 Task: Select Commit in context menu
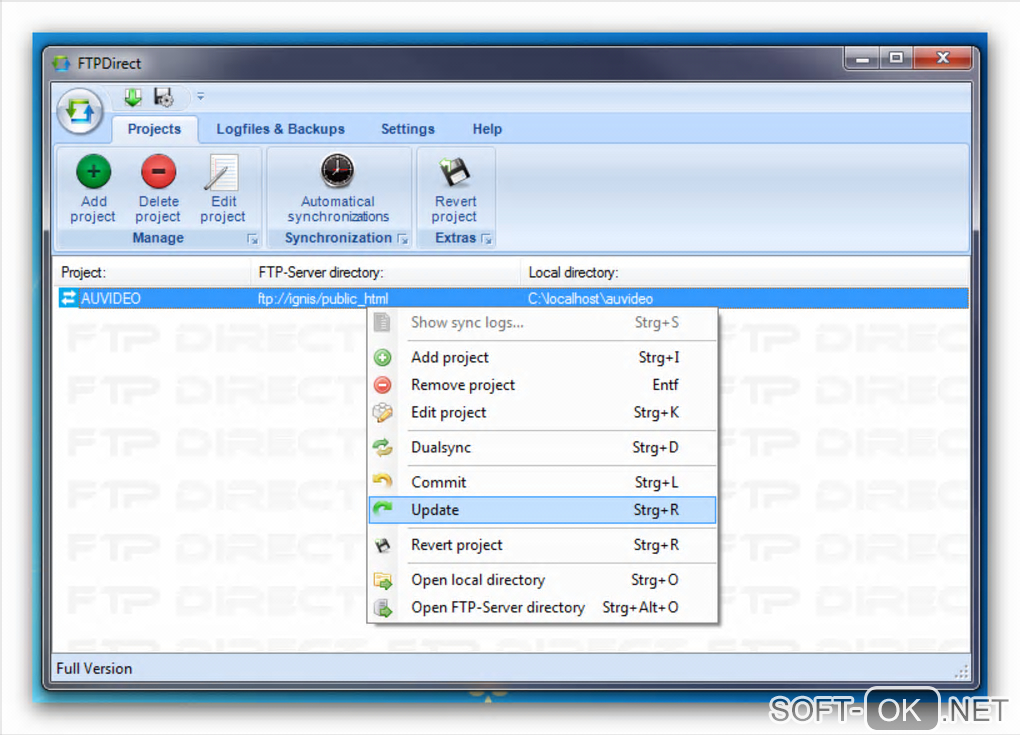(542, 482)
